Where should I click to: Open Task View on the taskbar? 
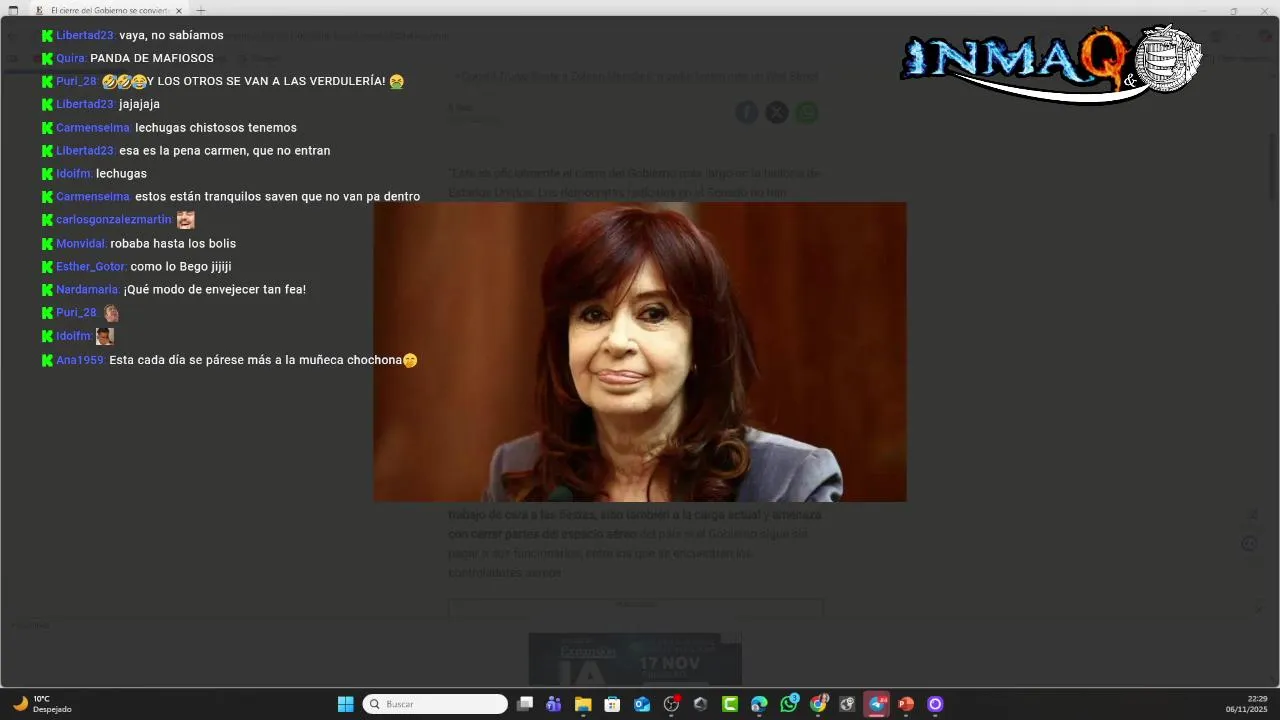[x=524, y=704]
